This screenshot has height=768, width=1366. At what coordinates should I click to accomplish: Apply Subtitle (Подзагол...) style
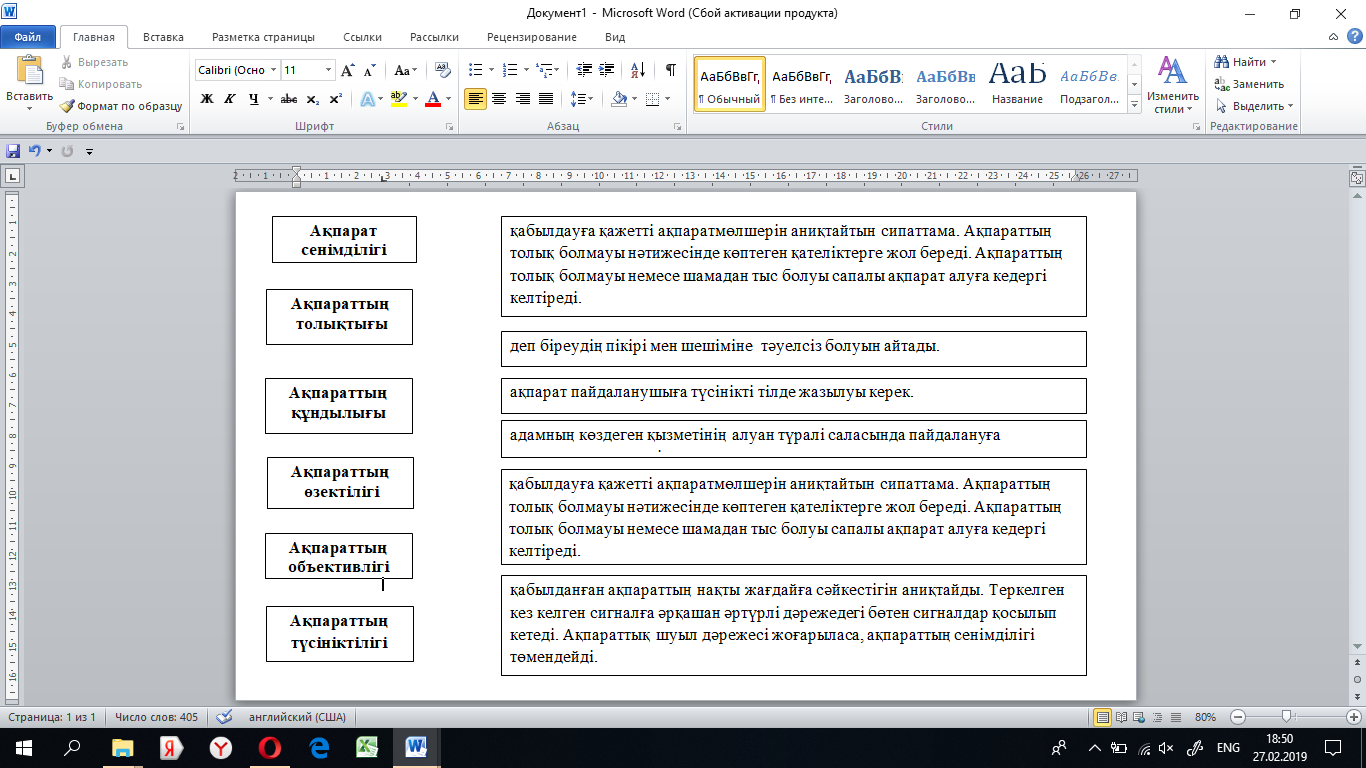[1089, 83]
